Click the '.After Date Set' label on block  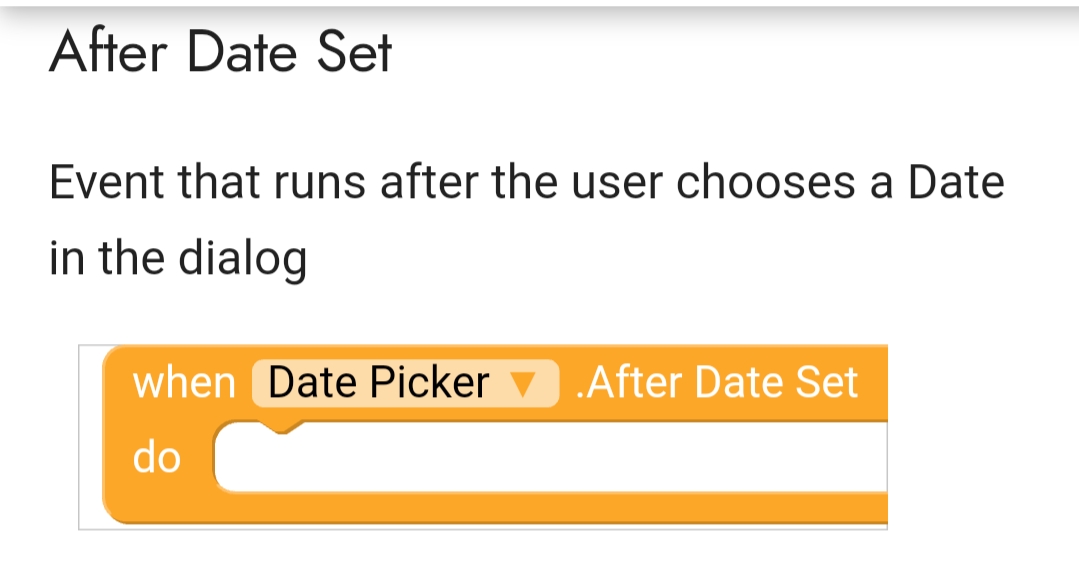(x=717, y=383)
